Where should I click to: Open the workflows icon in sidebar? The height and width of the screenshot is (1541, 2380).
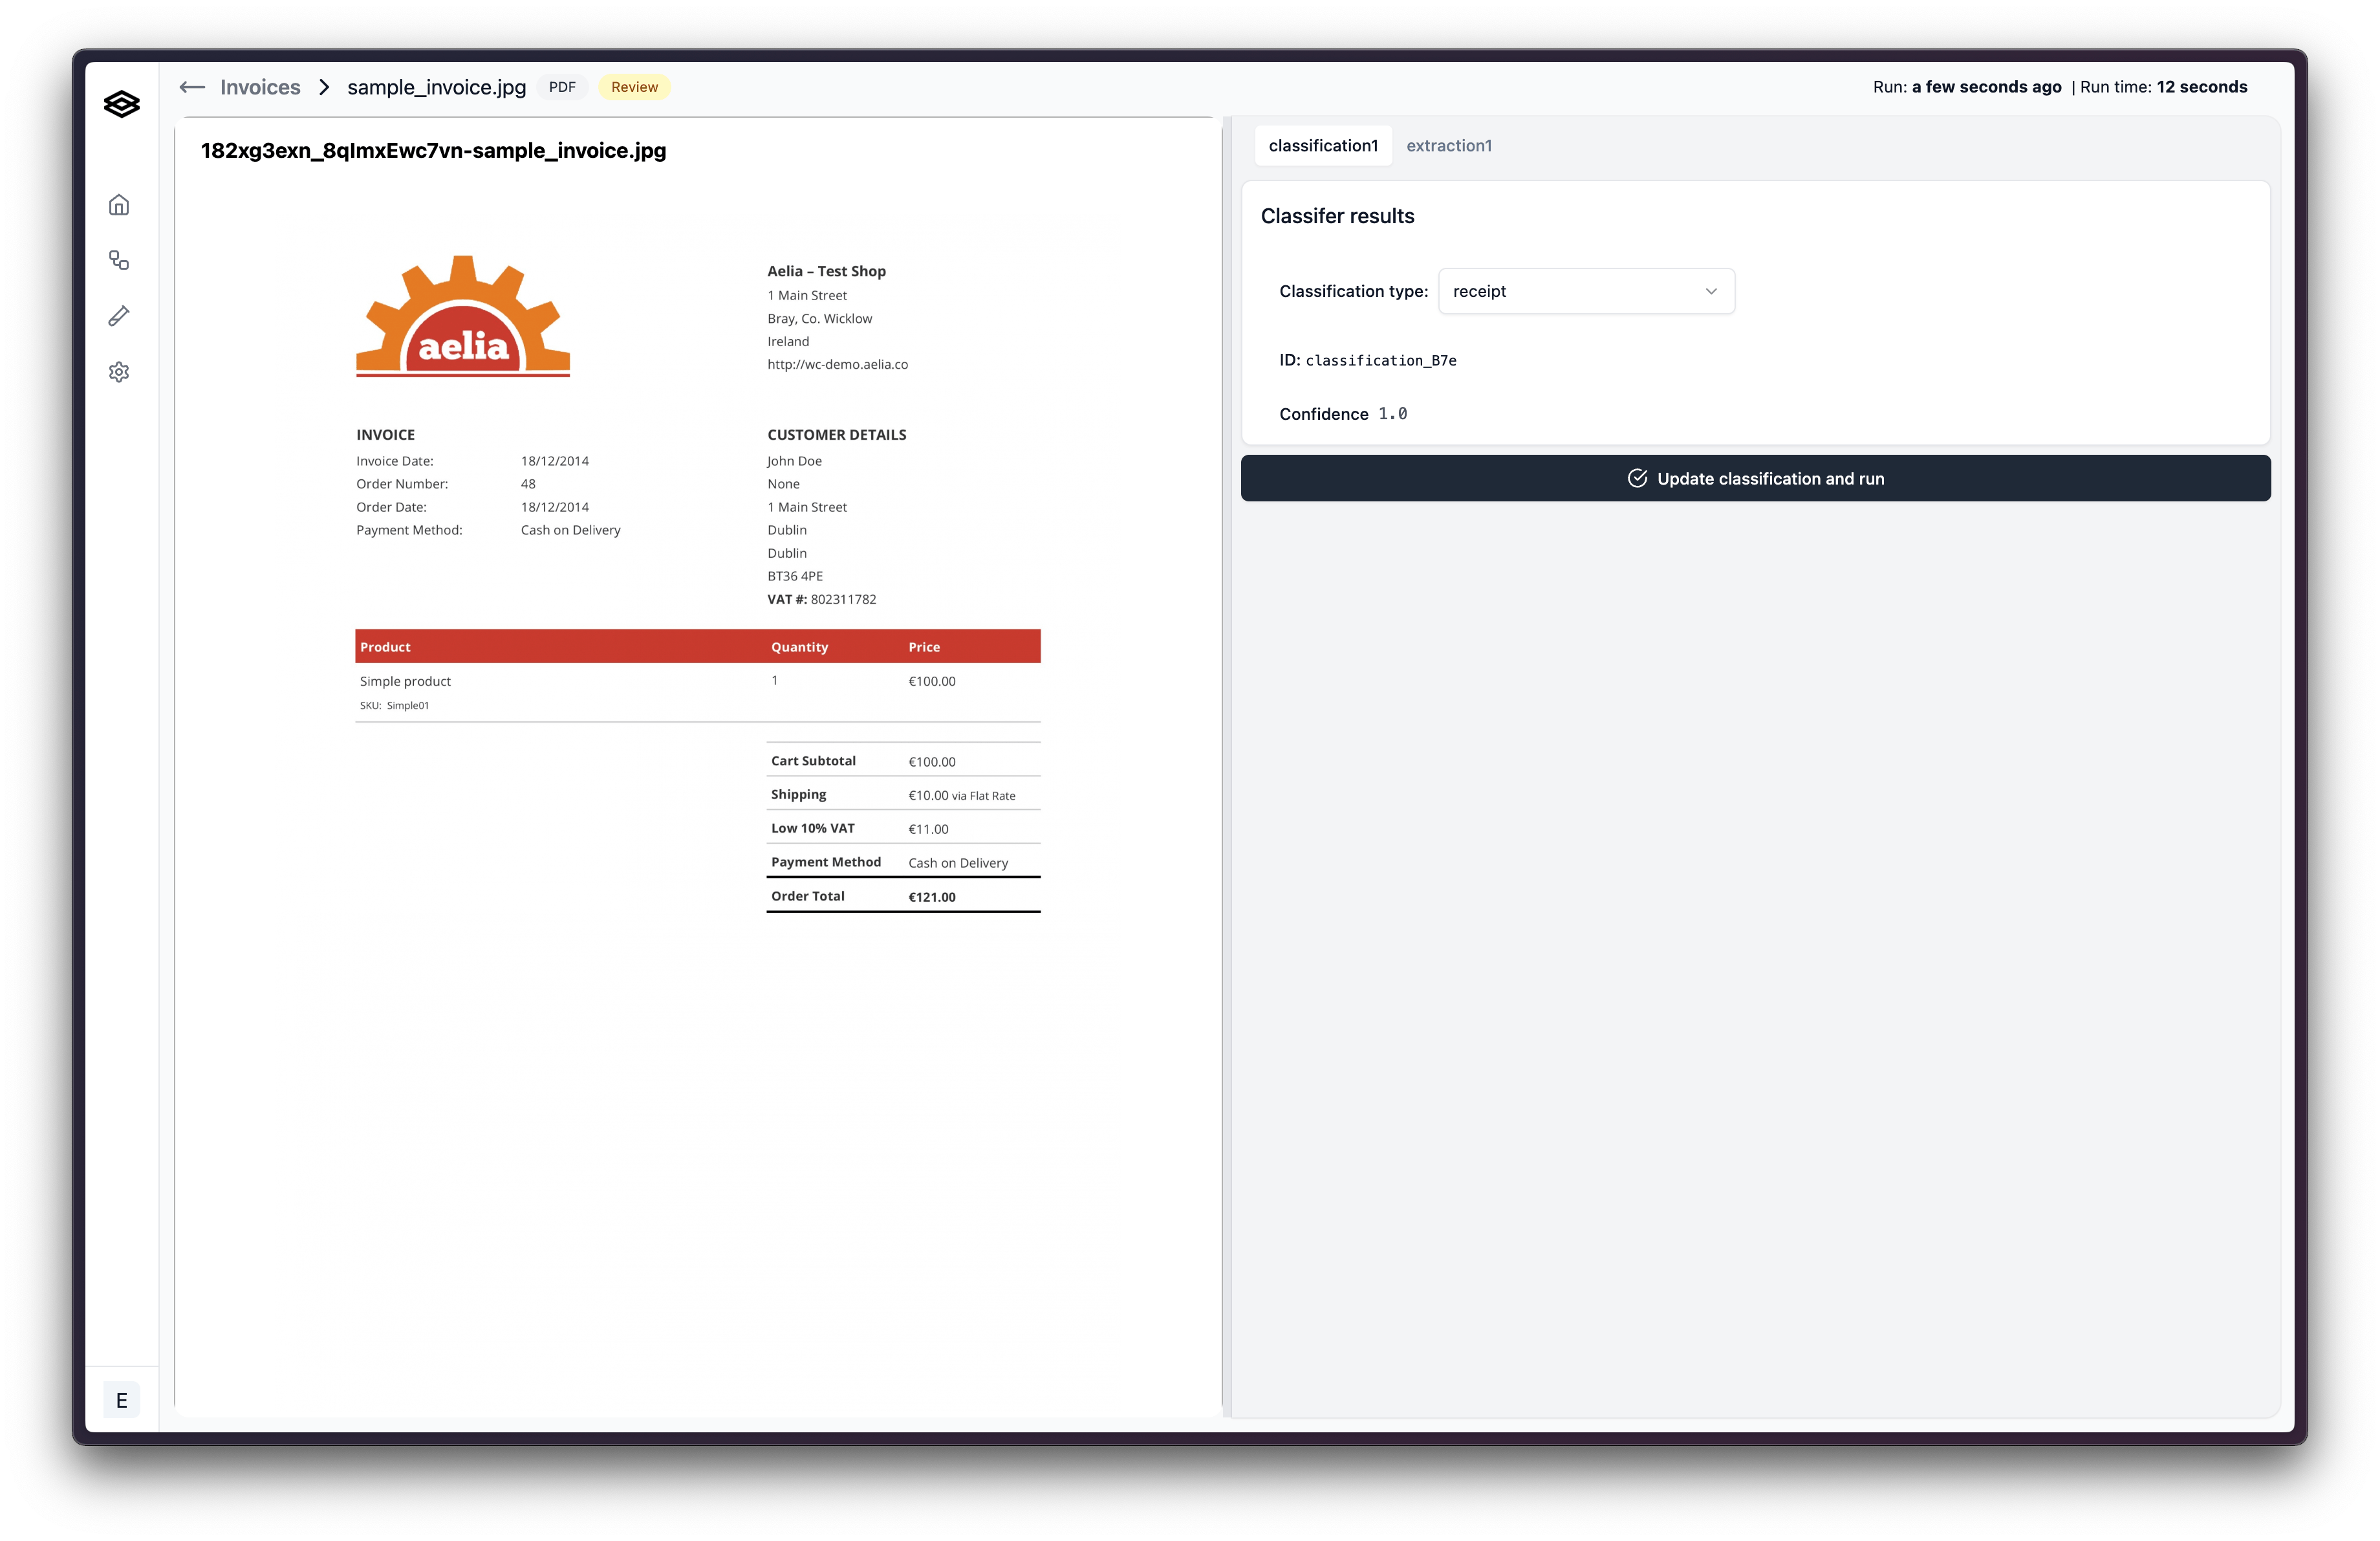(x=119, y=261)
